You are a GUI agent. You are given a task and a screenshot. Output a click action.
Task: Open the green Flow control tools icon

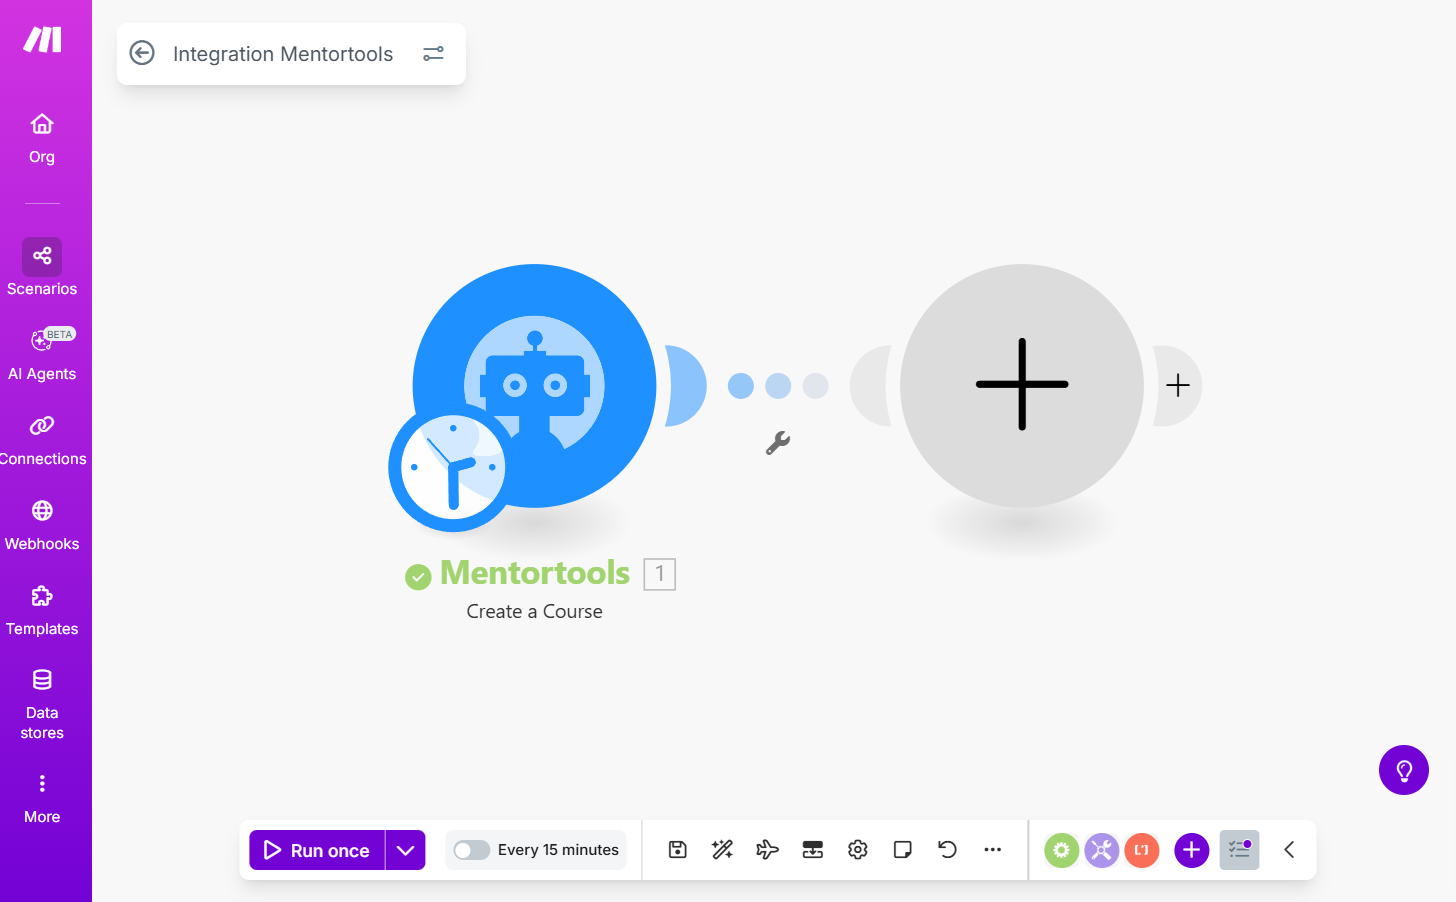click(1061, 850)
